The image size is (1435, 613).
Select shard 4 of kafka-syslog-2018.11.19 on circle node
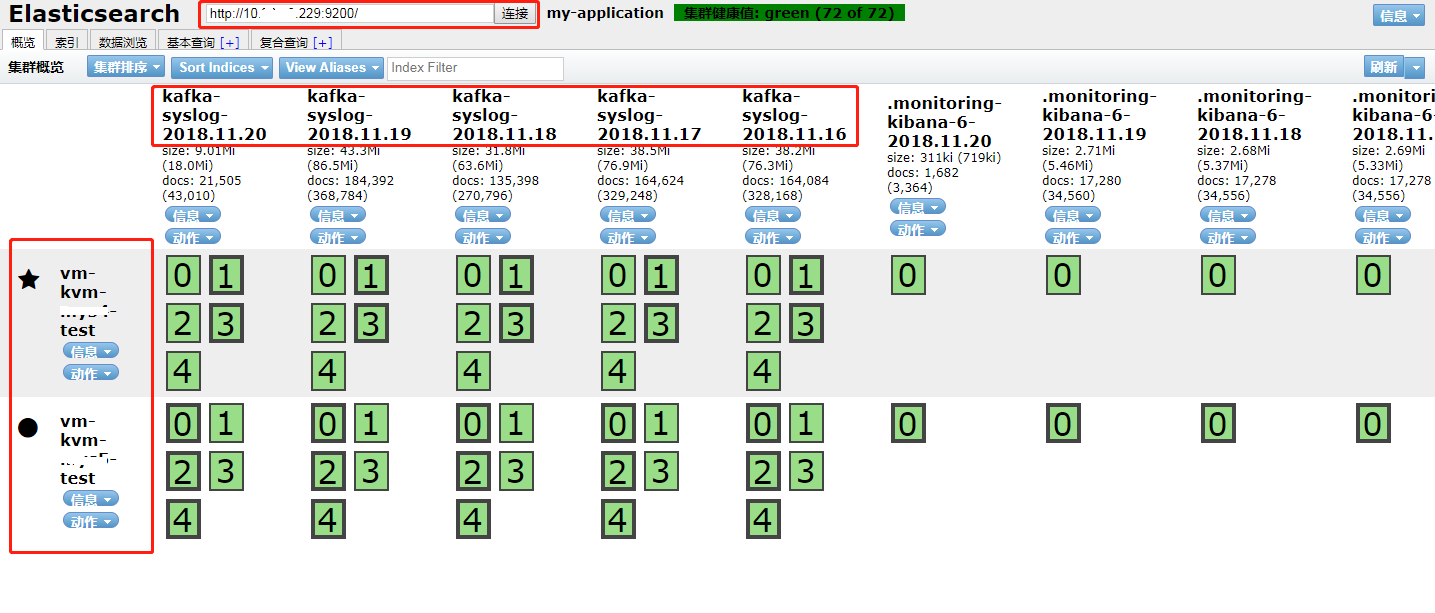[x=328, y=519]
